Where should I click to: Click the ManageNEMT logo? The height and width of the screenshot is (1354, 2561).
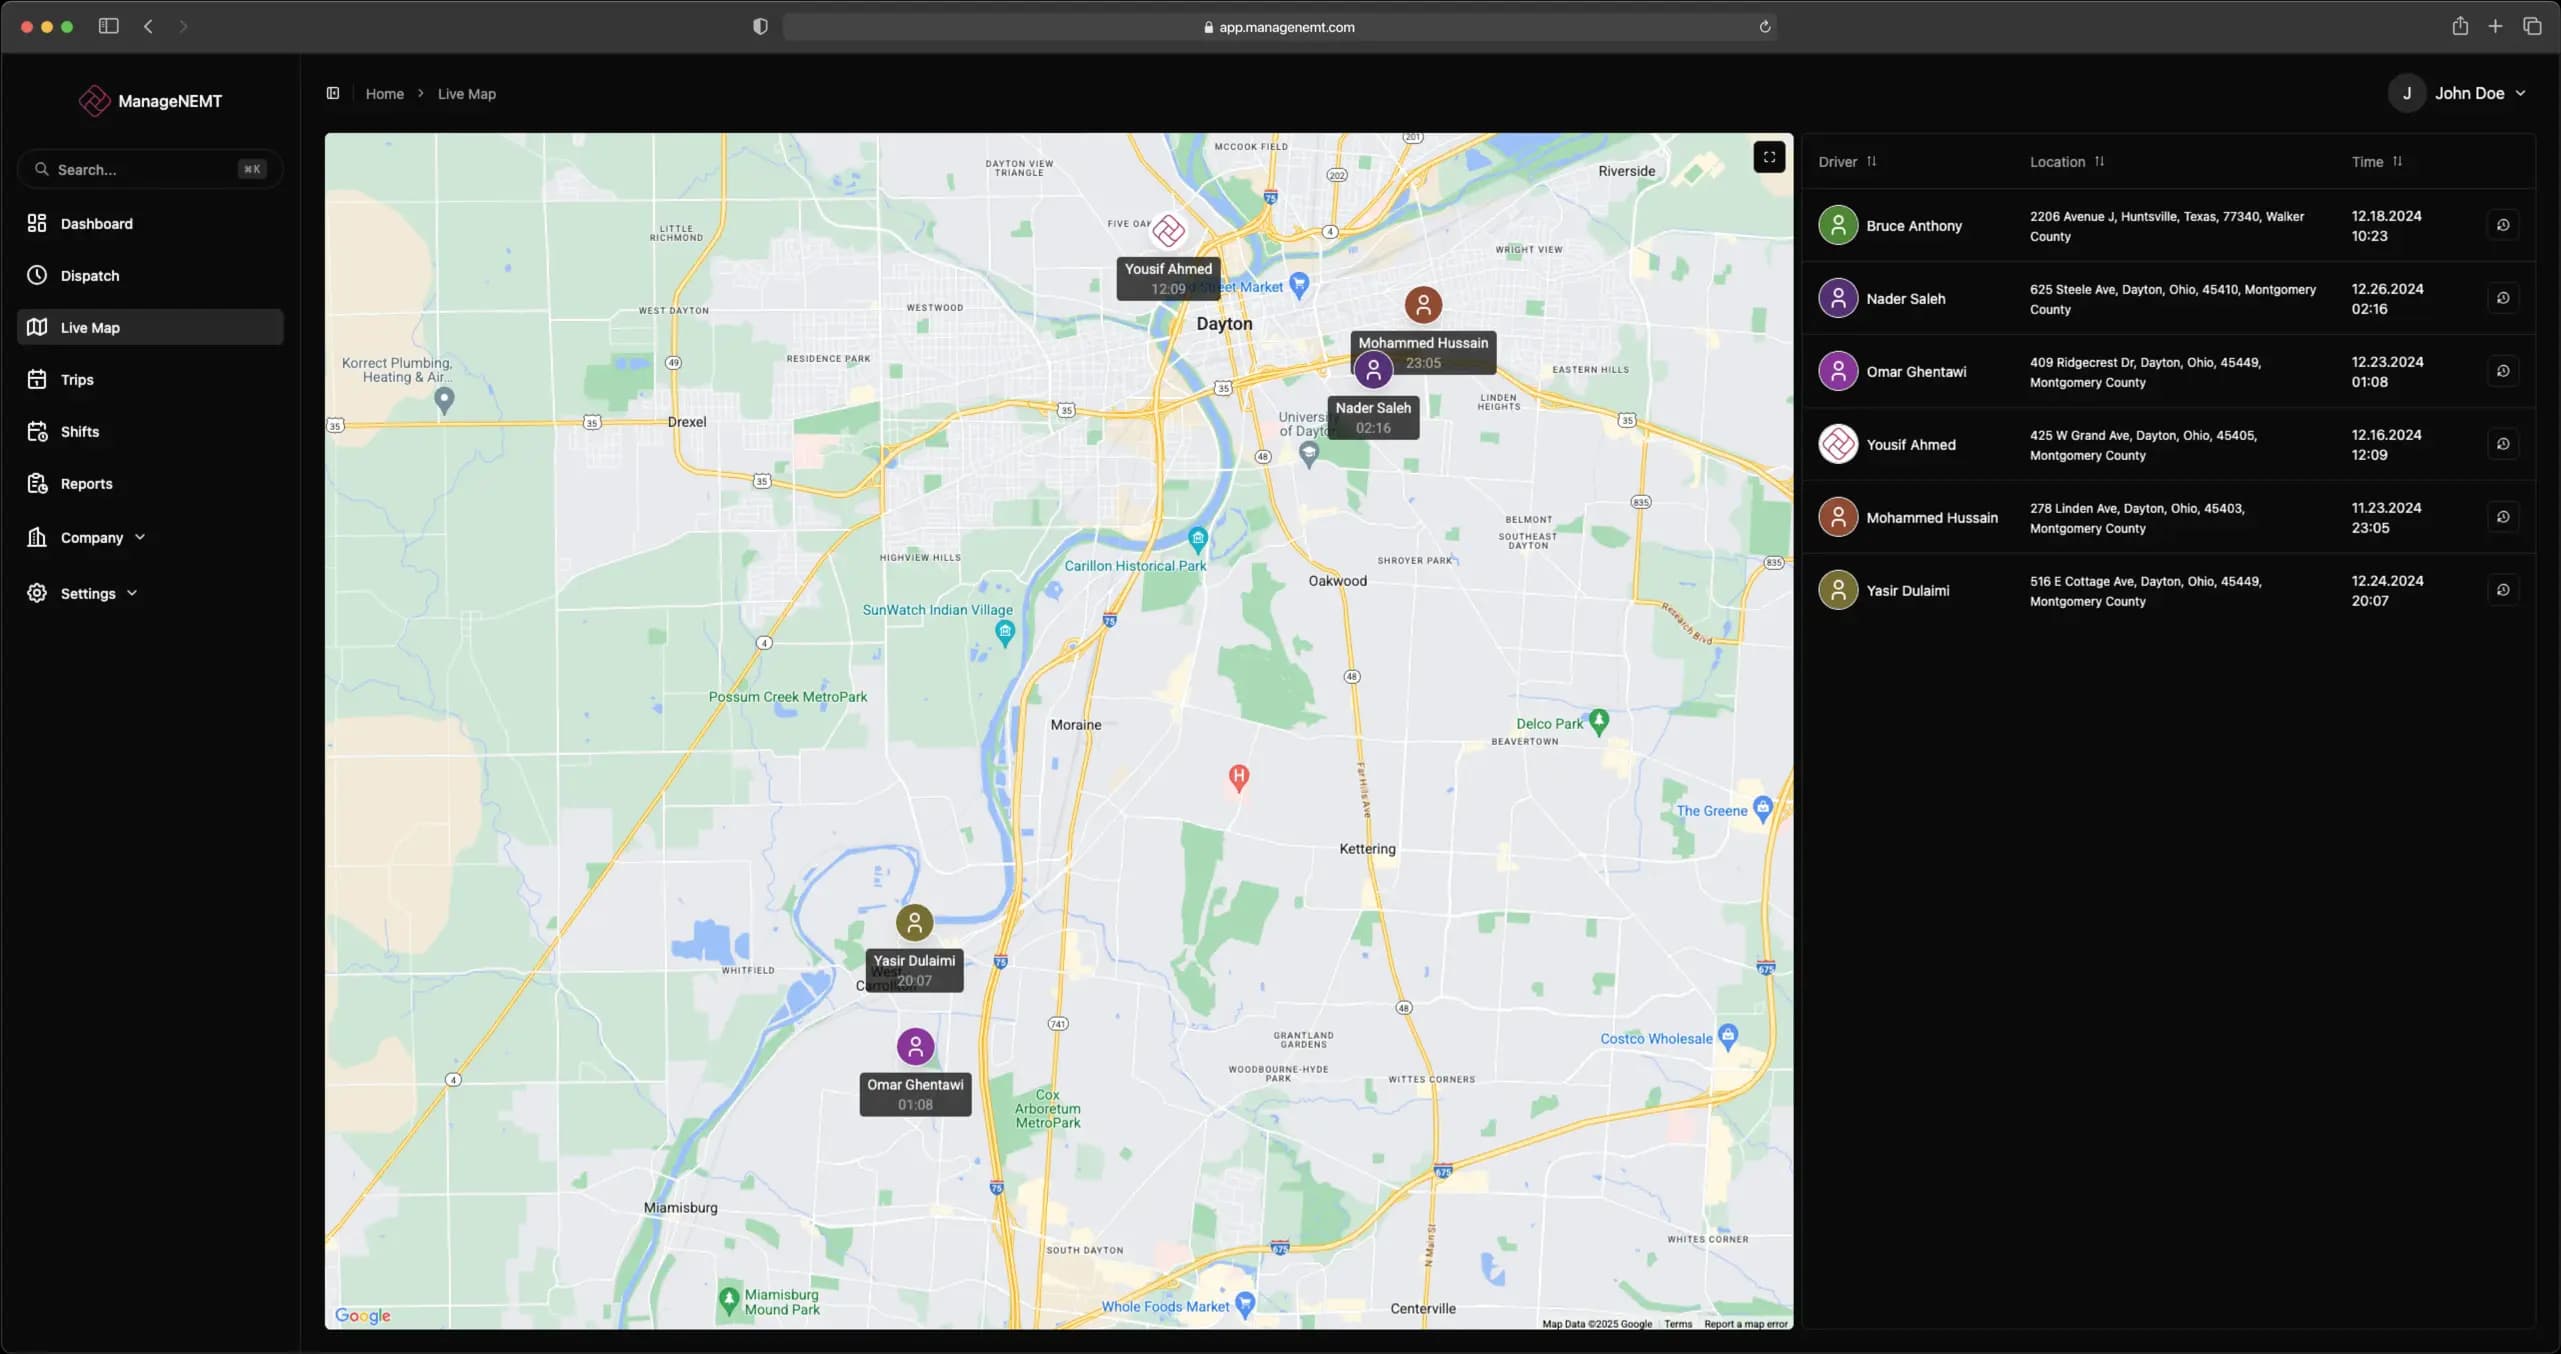(150, 100)
